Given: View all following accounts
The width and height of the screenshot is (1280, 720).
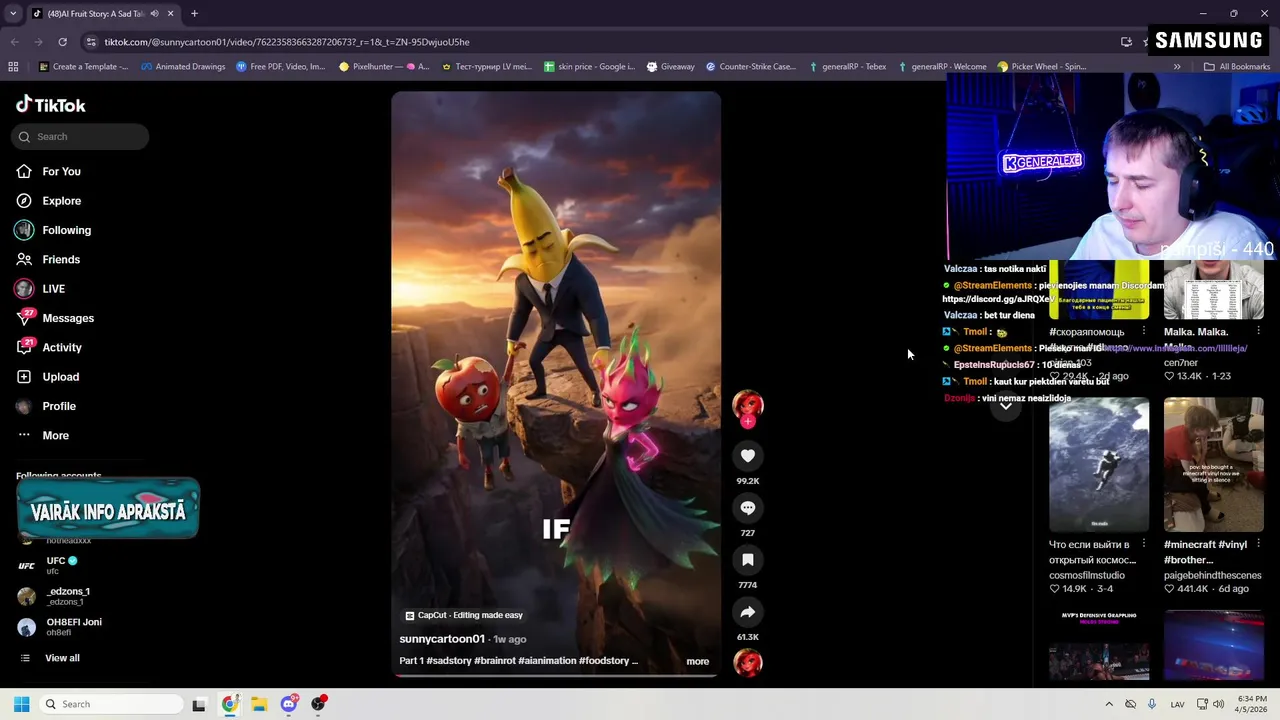Looking at the screenshot, I should (x=62, y=658).
